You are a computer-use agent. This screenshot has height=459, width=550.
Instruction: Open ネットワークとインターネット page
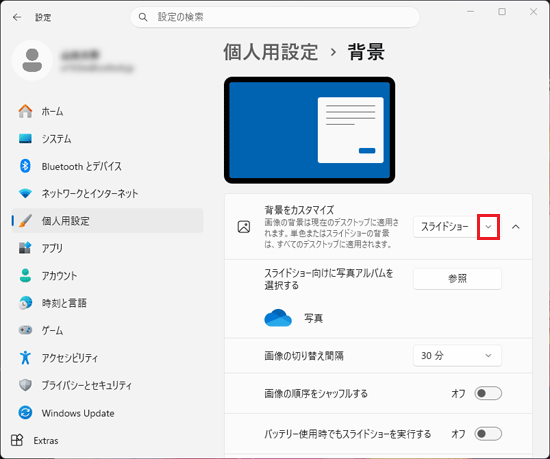(x=107, y=193)
